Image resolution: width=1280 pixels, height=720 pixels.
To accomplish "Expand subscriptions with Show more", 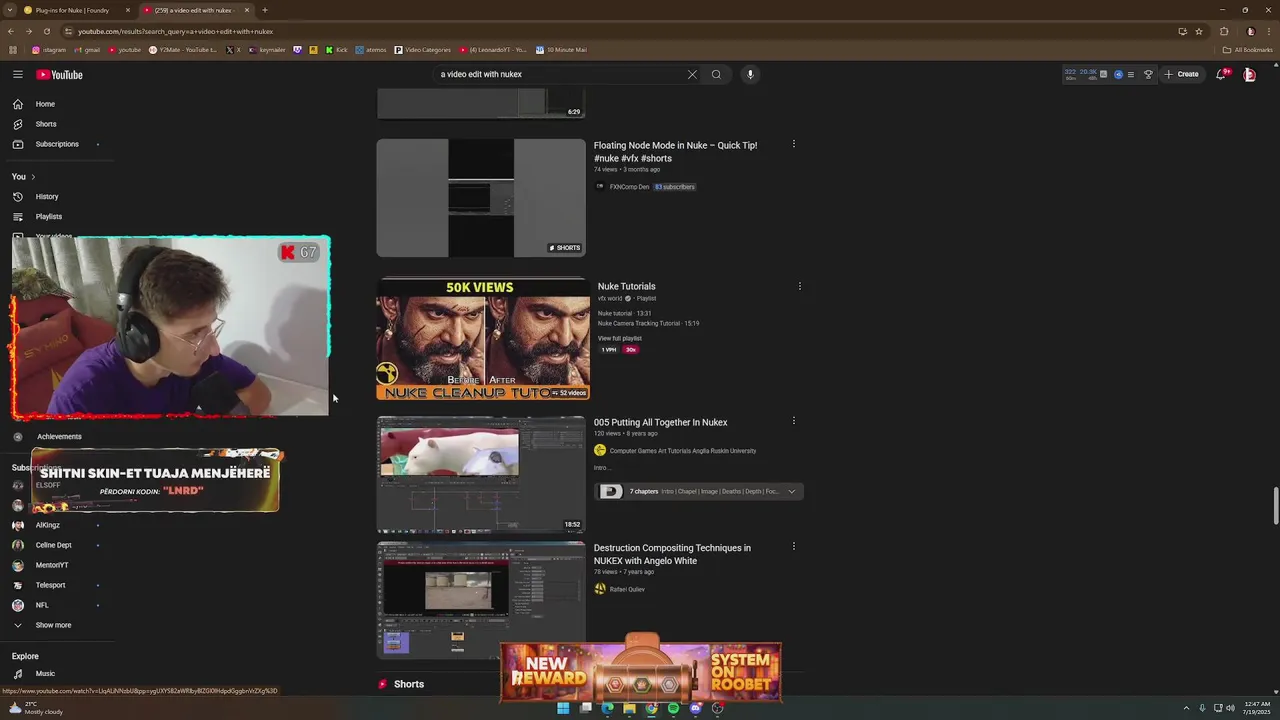I will (x=53, y=625).
